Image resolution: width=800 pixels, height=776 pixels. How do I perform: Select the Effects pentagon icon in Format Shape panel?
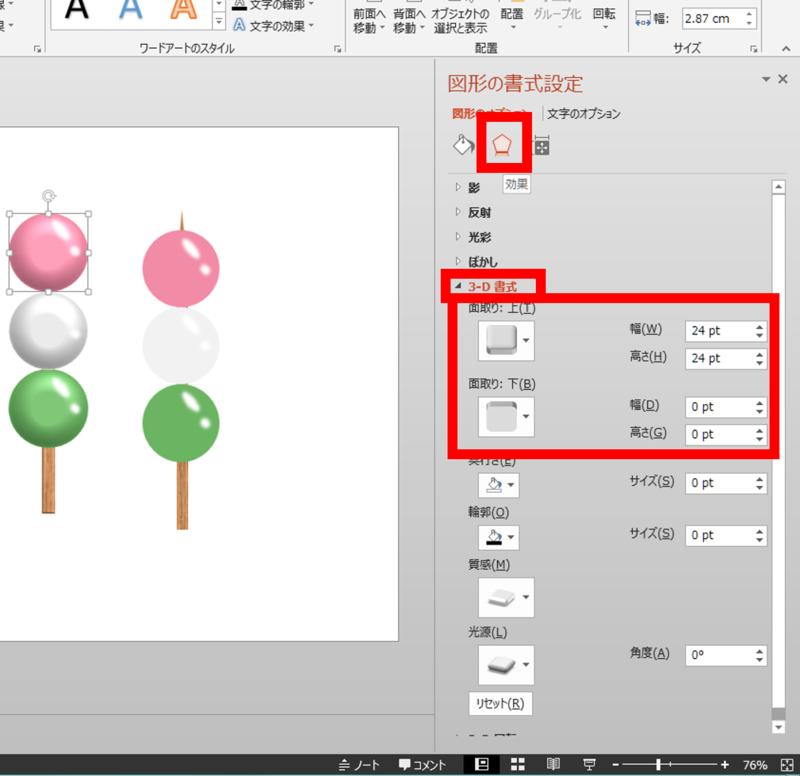click(501, 142)
